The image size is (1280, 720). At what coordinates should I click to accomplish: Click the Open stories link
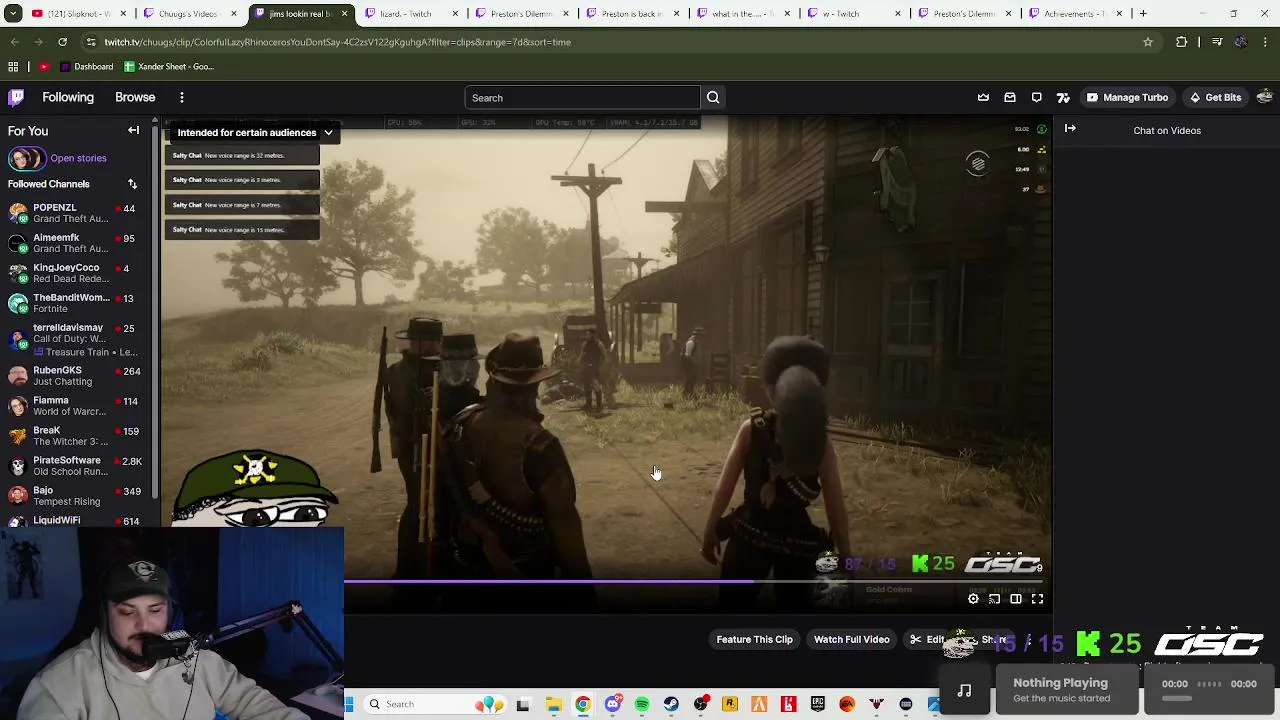click(x=78, y=158)
